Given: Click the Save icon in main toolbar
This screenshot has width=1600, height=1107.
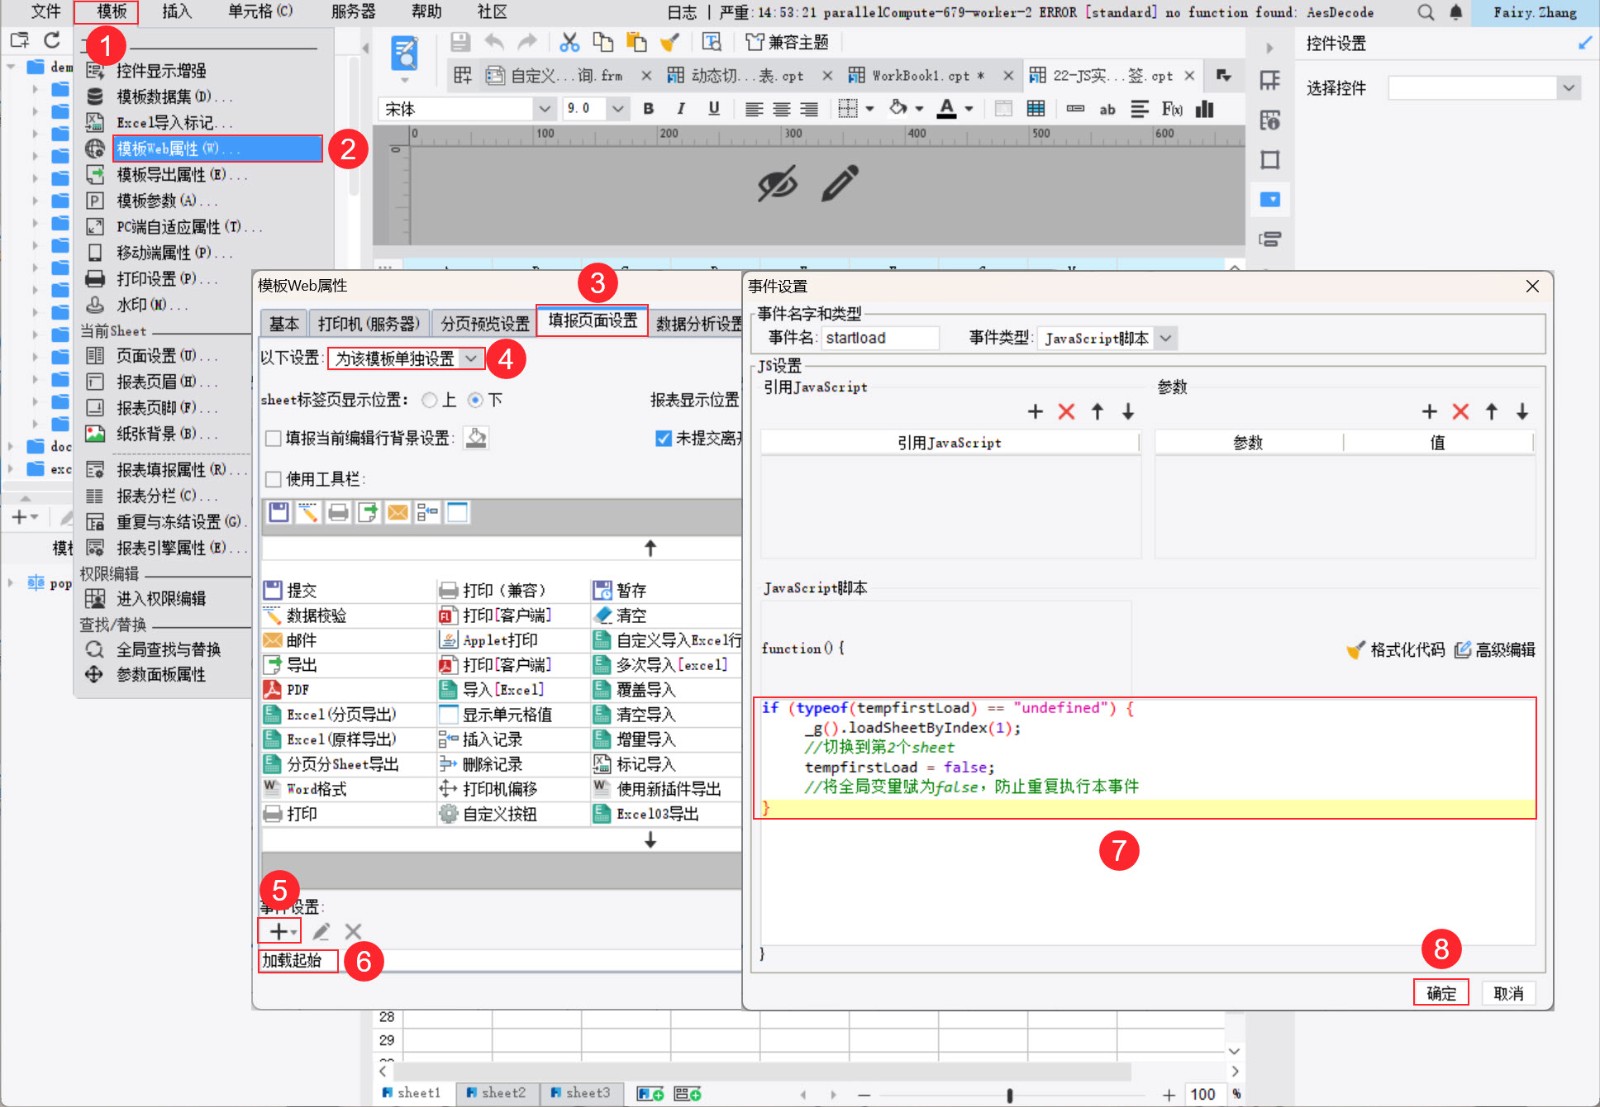Looking at the screenshot, I should (460, 42).
